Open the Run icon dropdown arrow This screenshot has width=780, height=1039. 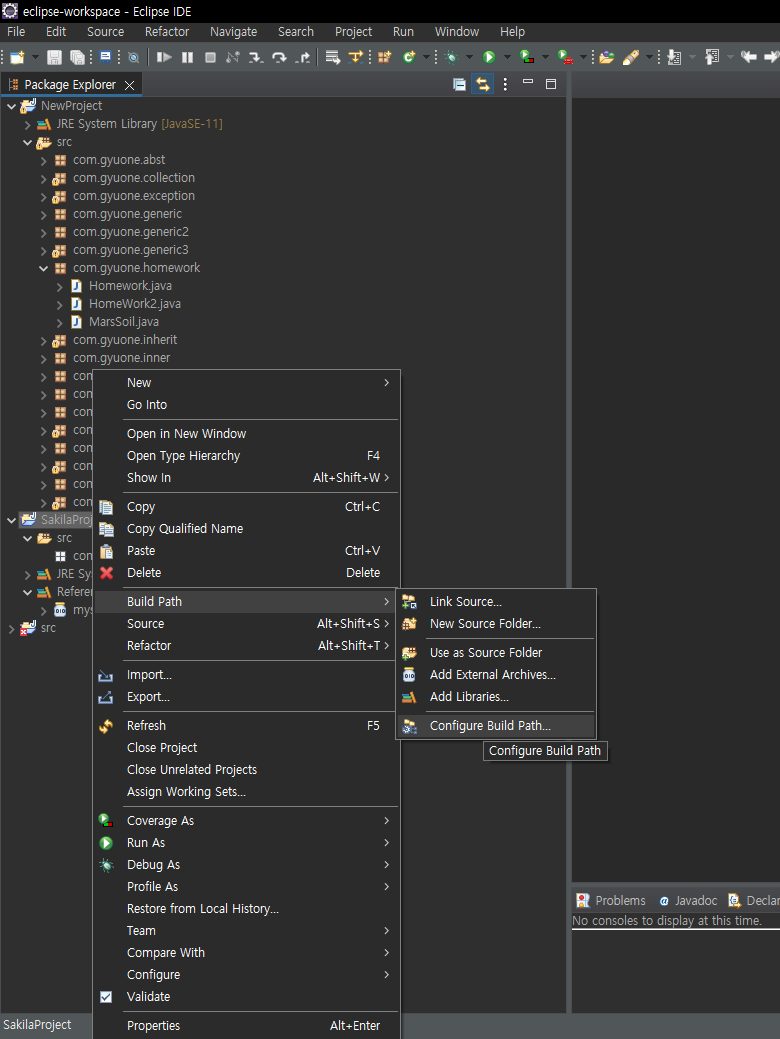507,58
